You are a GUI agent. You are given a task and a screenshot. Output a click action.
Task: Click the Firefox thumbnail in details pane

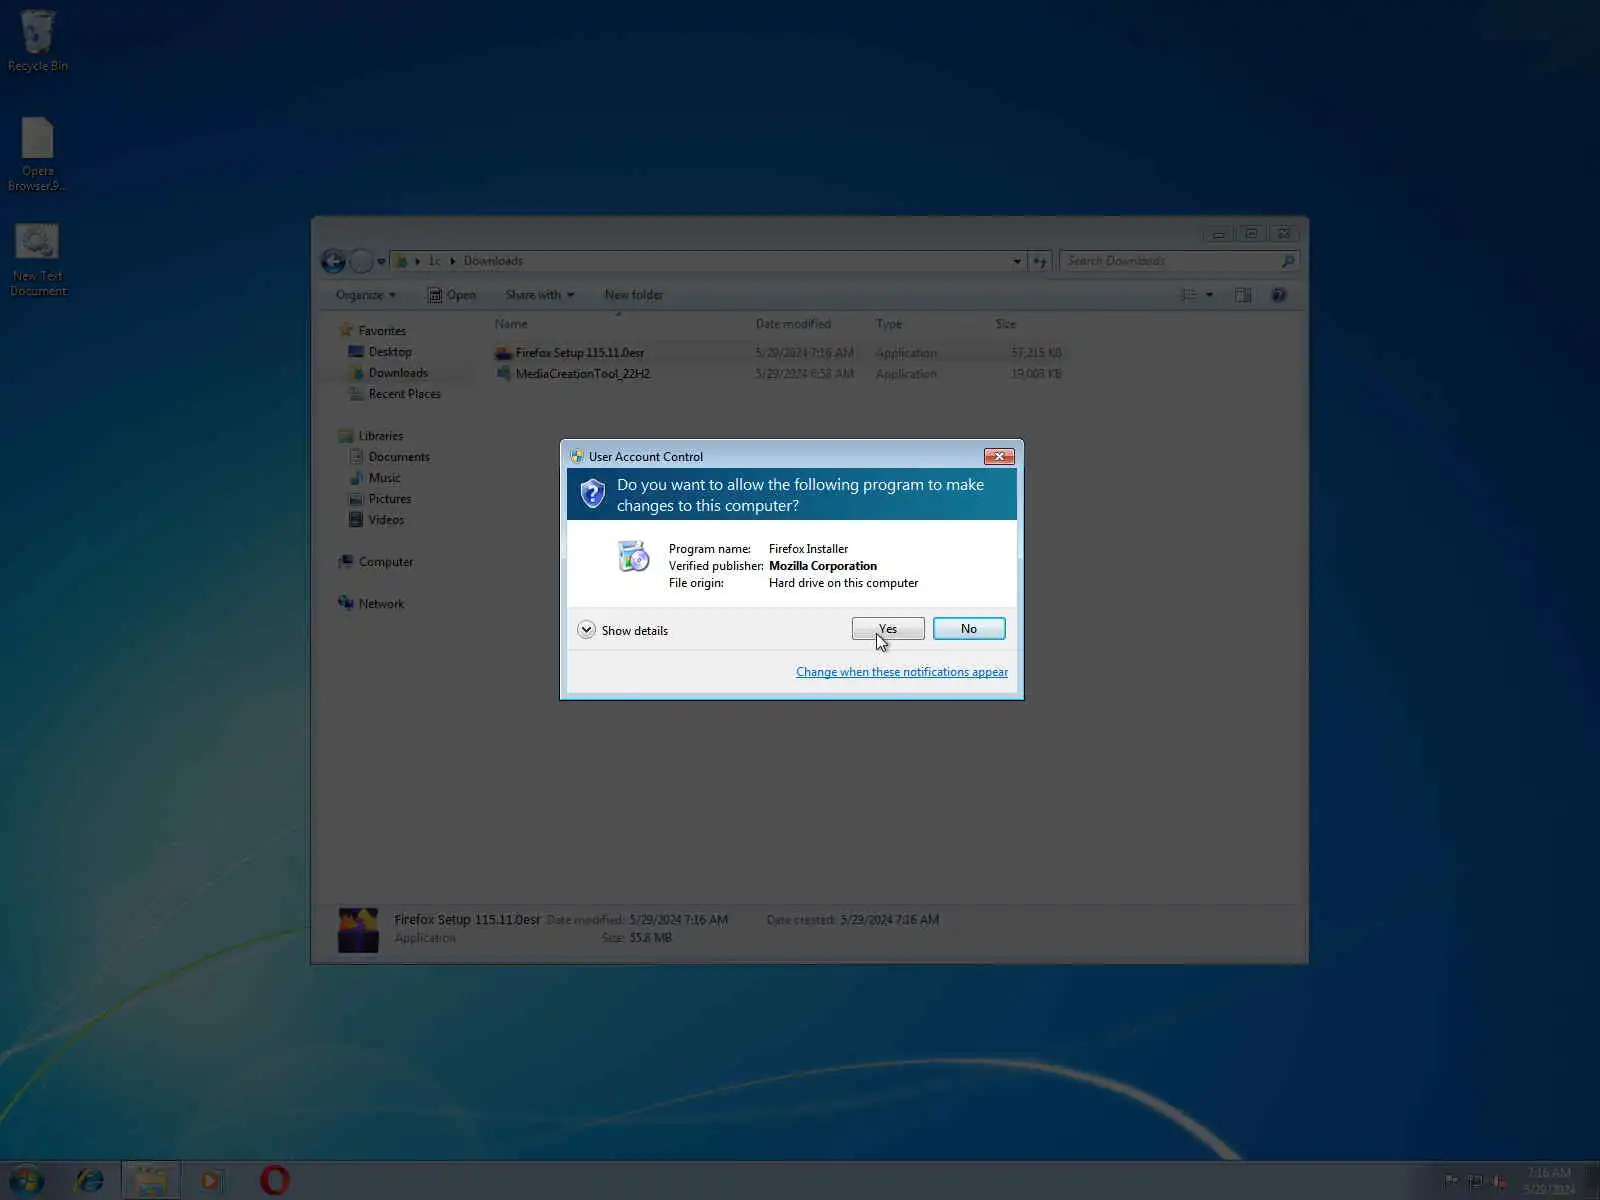click(358, 929)
